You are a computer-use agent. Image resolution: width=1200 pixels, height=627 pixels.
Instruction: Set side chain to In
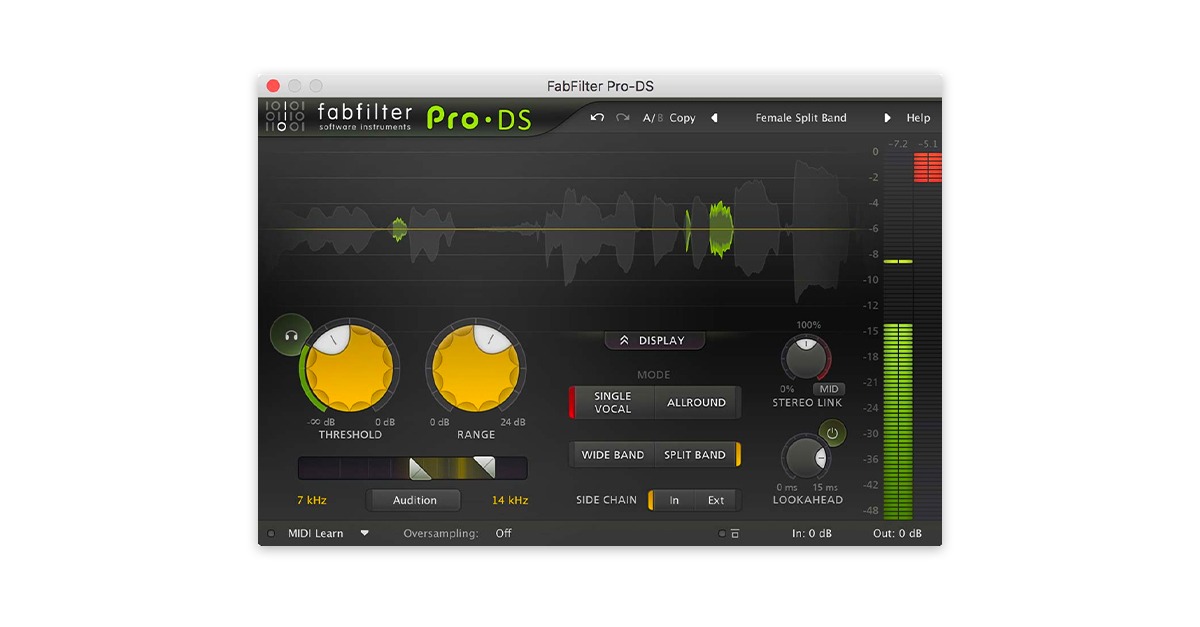click(674, 500)
